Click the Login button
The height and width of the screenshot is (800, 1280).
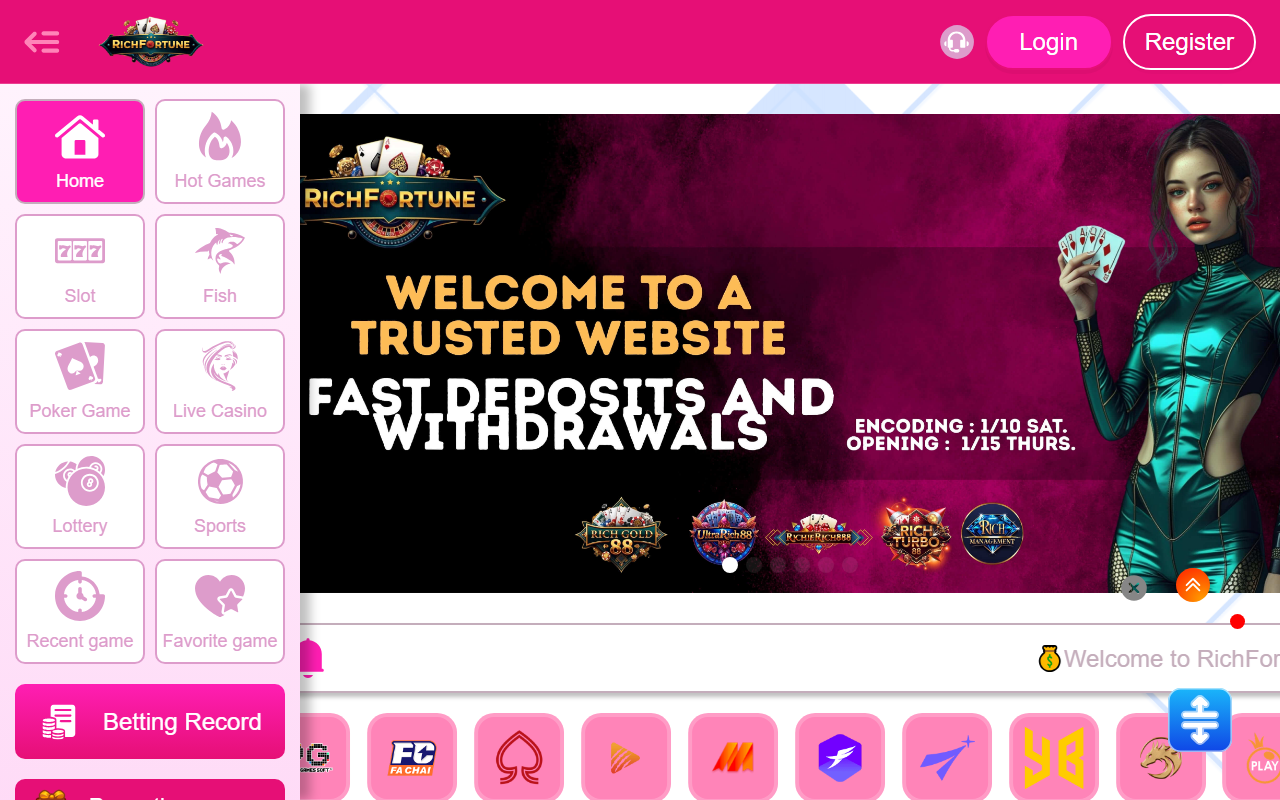tap(1048, 42)
